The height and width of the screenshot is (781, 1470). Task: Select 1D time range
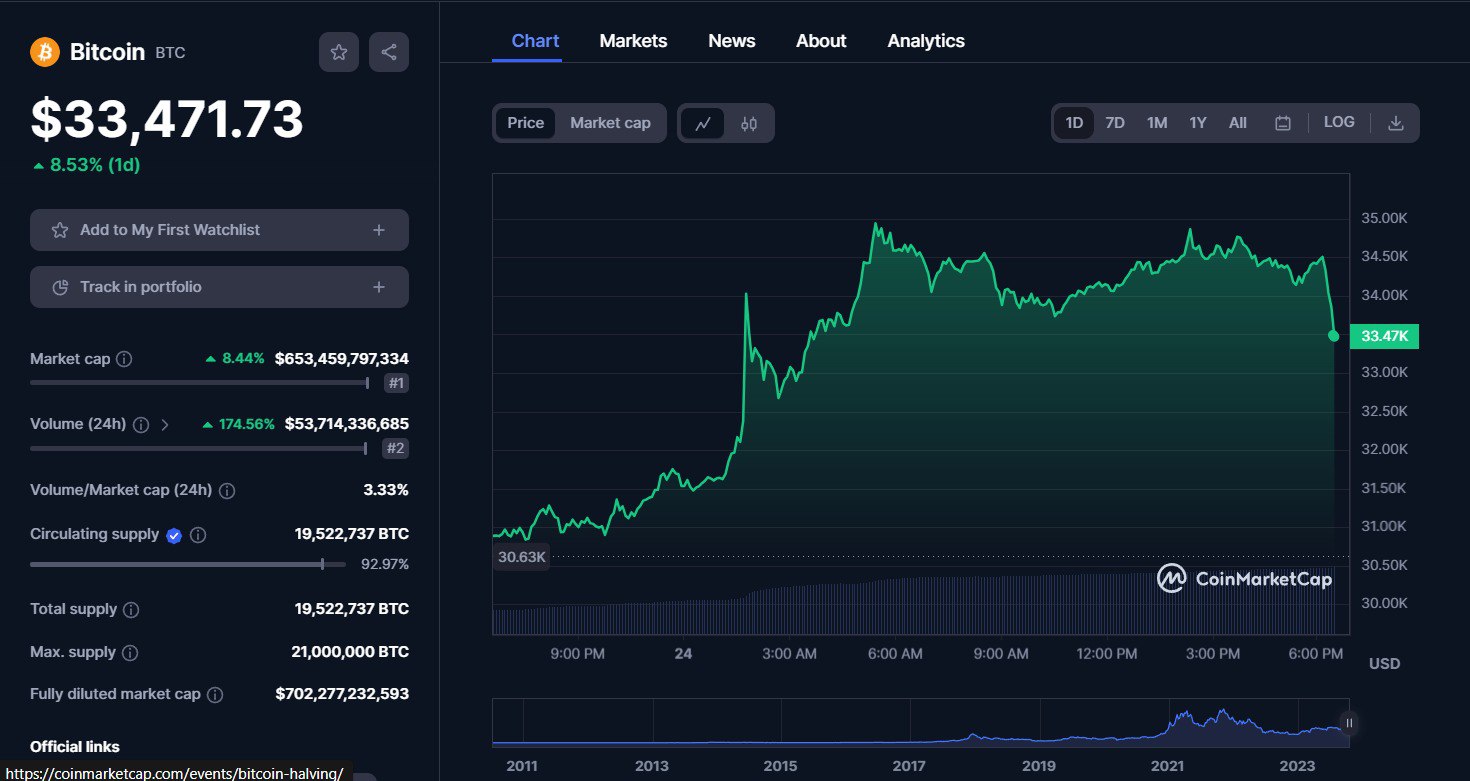1074,123
